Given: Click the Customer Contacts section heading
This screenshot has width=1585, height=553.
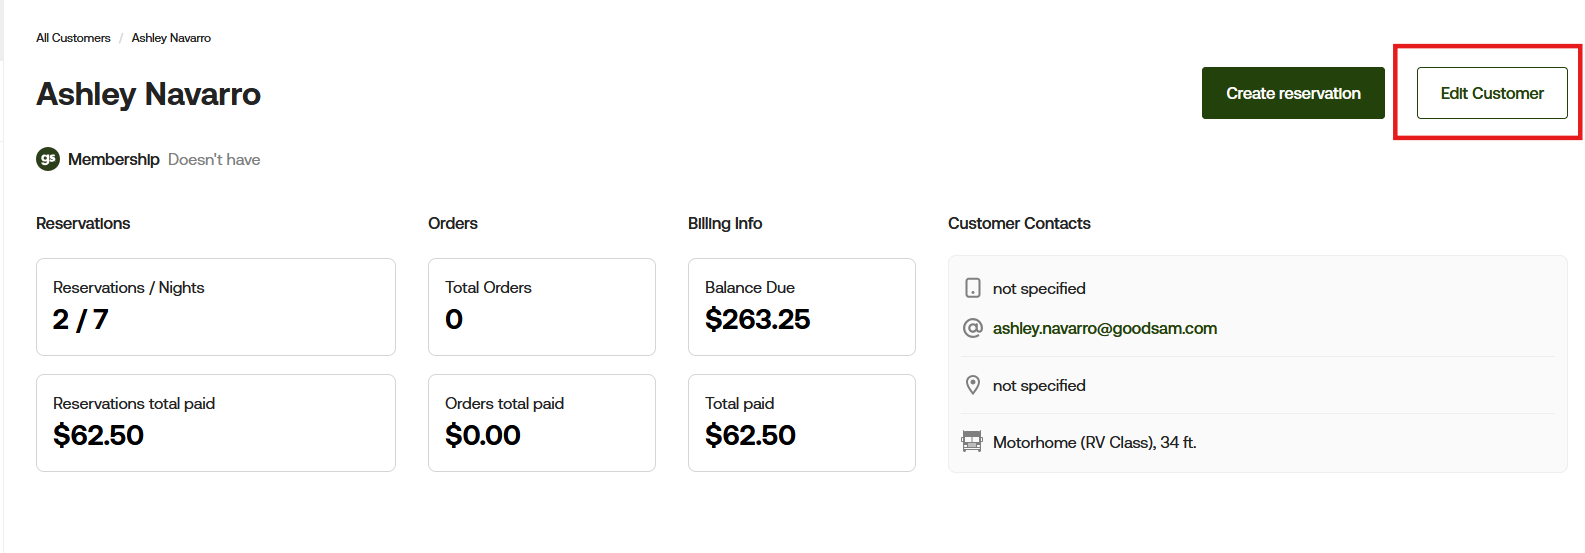Looking at the screenshot, I should click(1019, 223).
